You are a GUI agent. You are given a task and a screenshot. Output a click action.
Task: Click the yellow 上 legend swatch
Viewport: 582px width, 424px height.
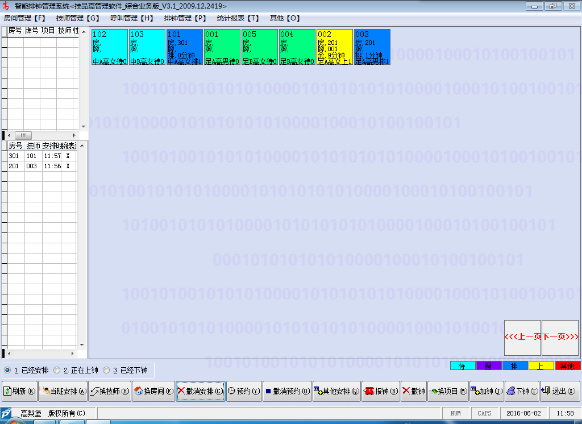(x=541, y=366)
